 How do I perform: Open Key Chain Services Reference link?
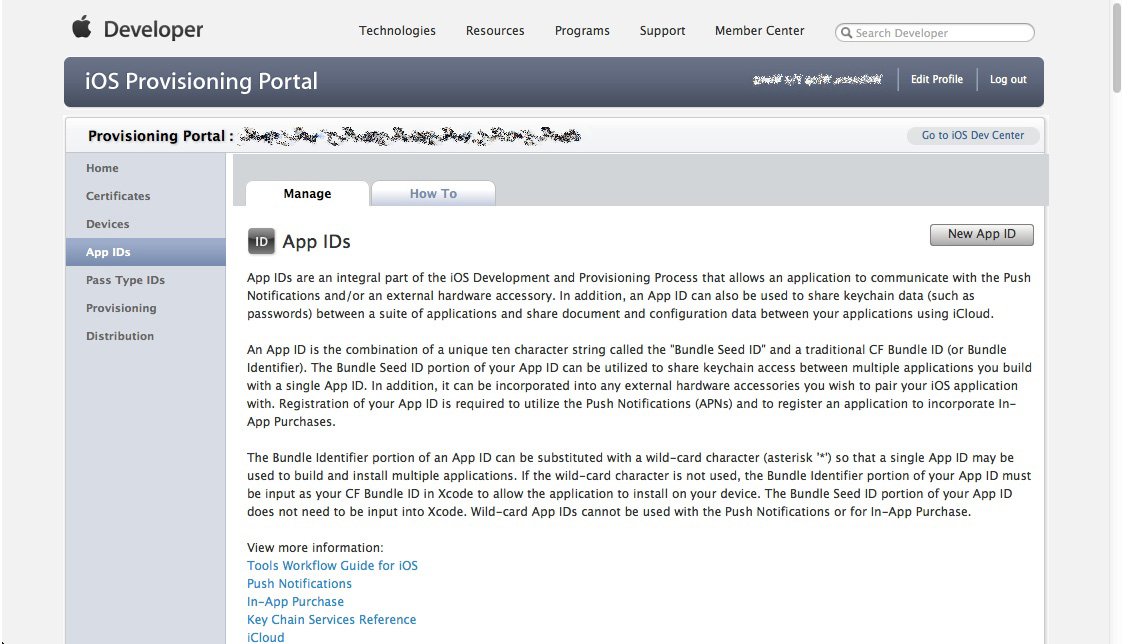[x=331, y=619]
